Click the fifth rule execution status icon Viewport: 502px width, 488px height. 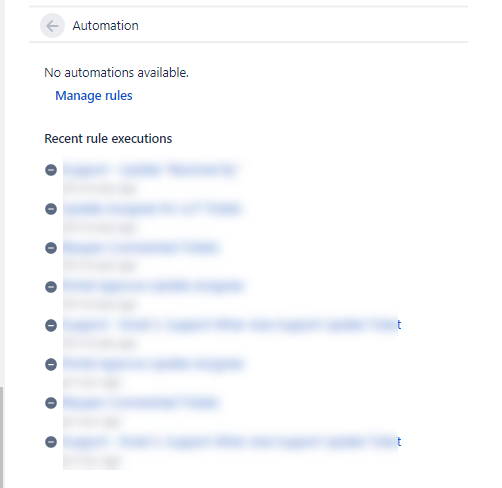[x=51, y=325]
